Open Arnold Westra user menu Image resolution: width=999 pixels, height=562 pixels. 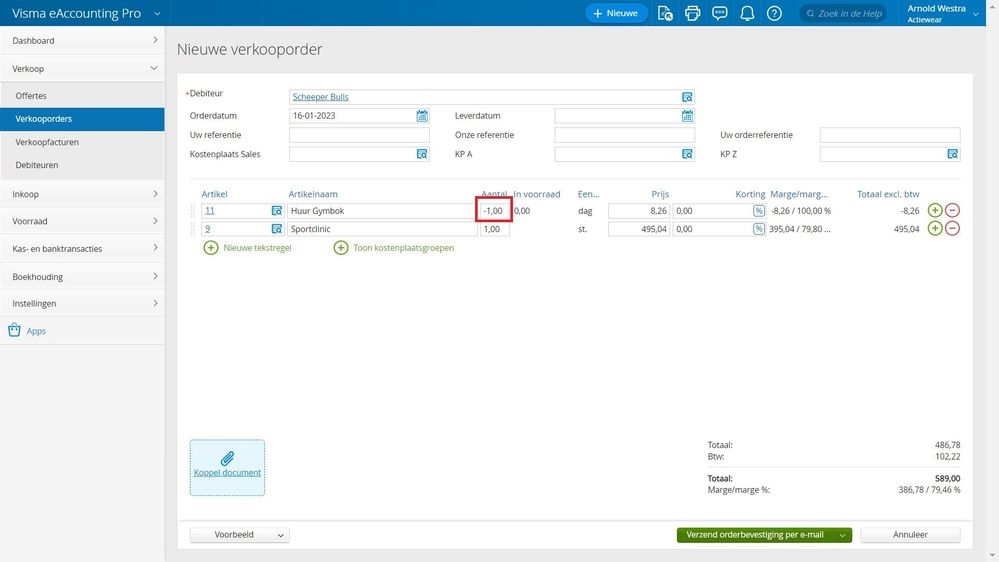tap(943, 13)
